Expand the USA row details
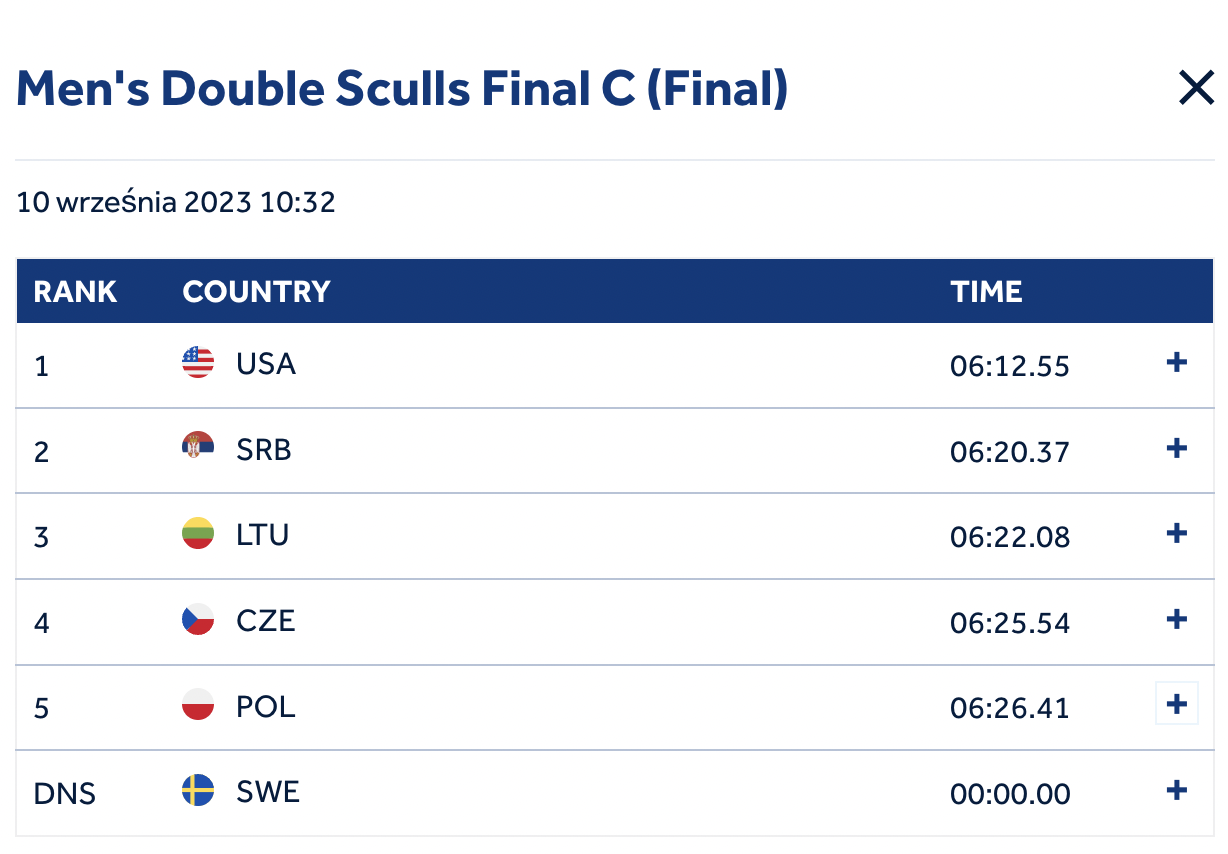 click(1177, 362)
